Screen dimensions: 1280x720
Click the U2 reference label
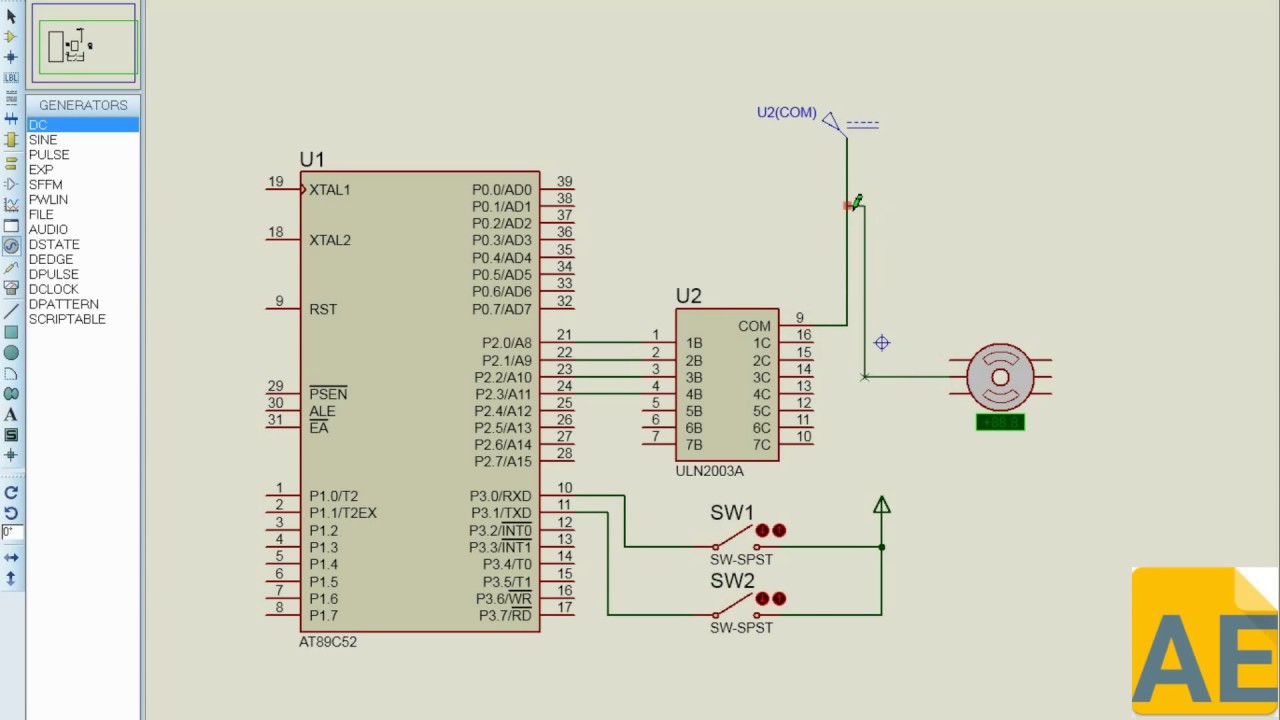pyautogui.click(x=688, y=296)
